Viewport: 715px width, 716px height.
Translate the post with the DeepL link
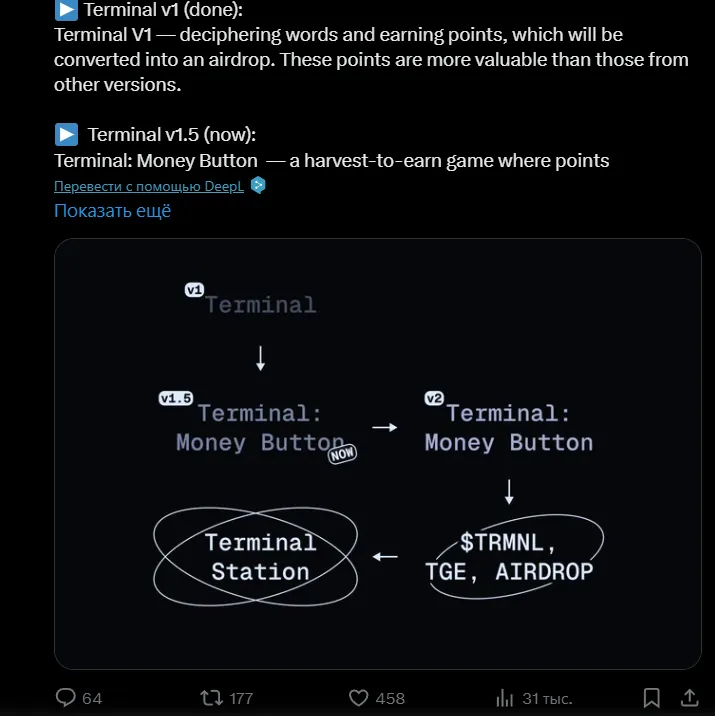[149, 186]
